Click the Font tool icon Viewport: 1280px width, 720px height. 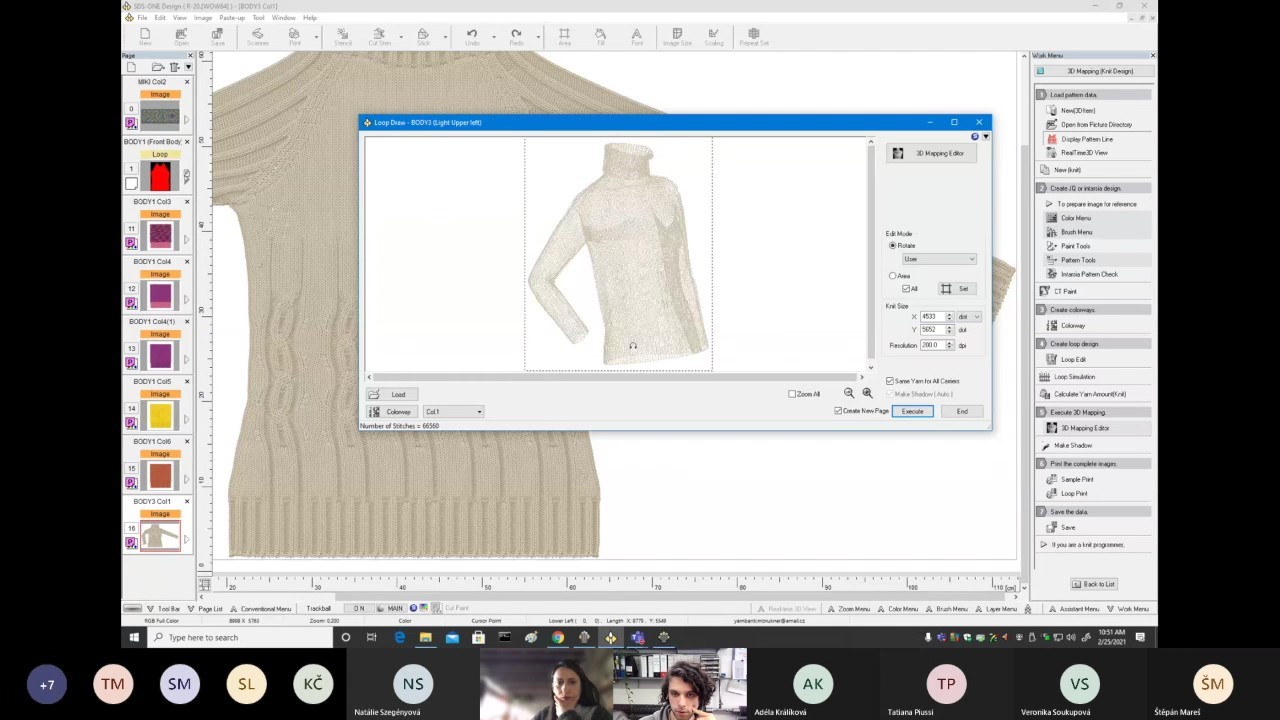(x=636, y=36)
